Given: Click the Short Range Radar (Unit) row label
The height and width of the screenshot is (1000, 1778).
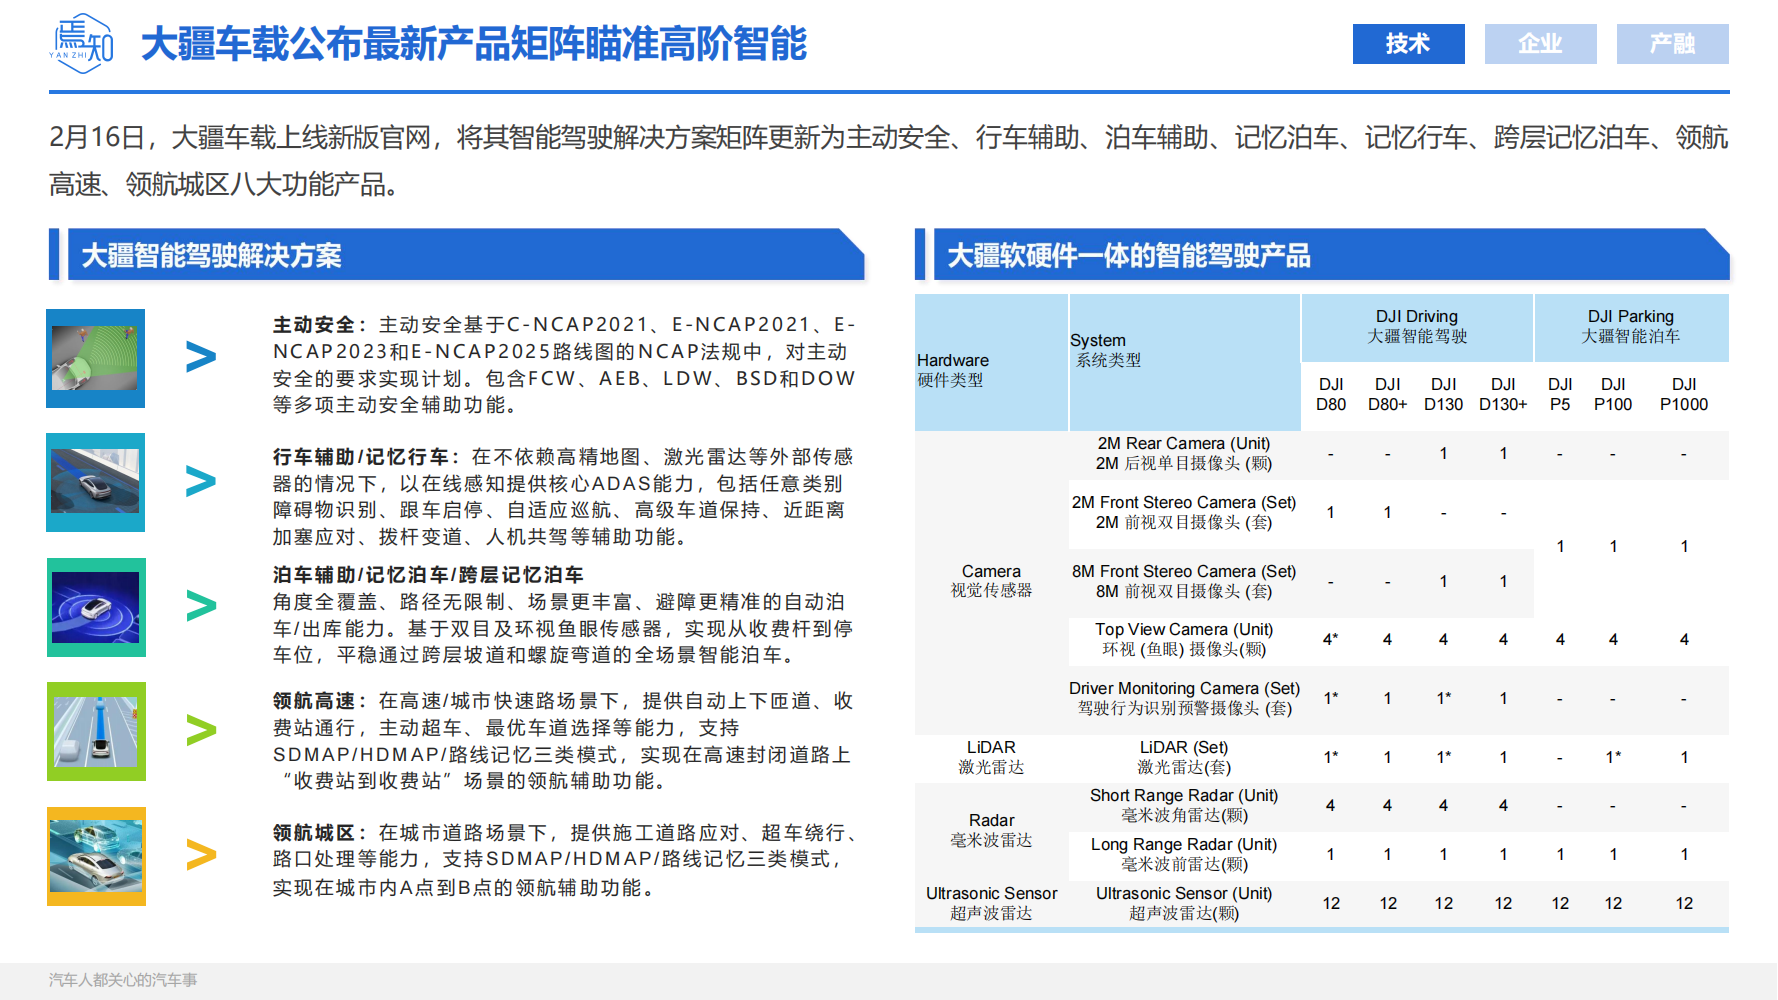Looking at the screenshot, I should point(1184,805).
